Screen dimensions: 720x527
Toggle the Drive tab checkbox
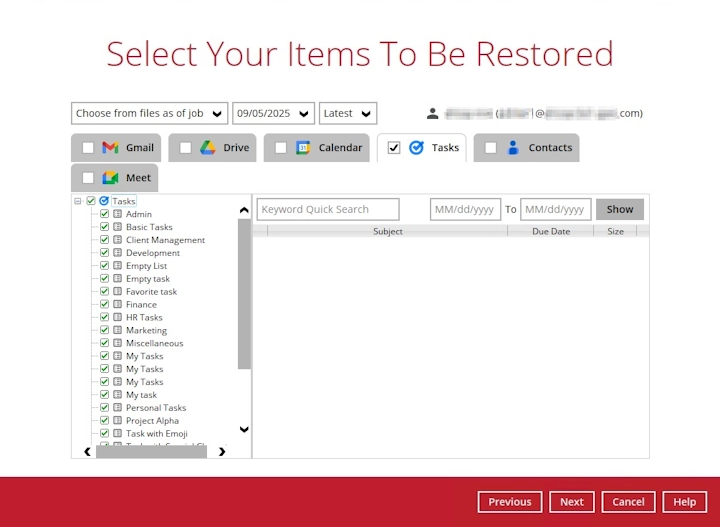pyautogui.click(x=185, y=148)
